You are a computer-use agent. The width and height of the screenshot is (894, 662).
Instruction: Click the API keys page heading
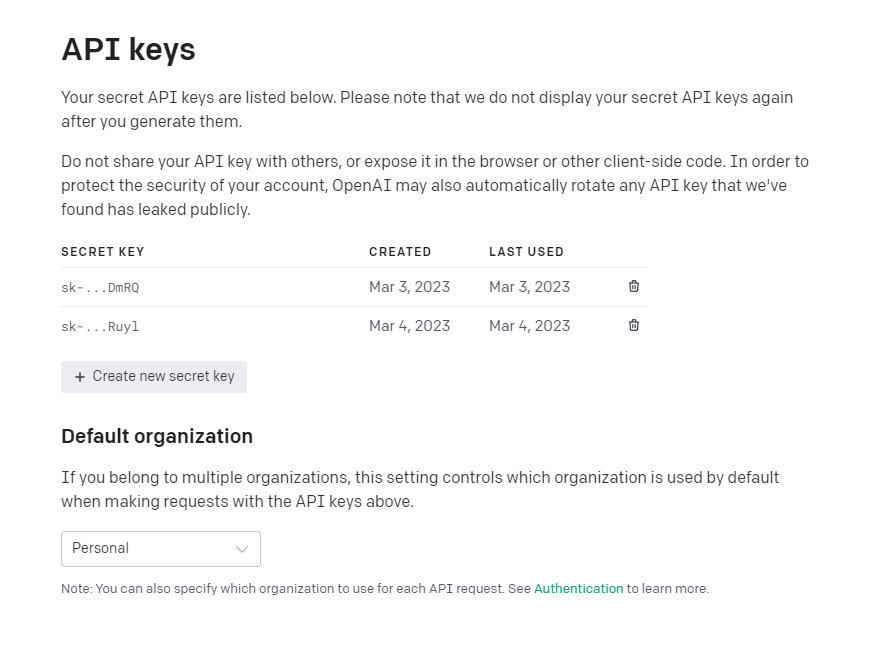point(128,49)
